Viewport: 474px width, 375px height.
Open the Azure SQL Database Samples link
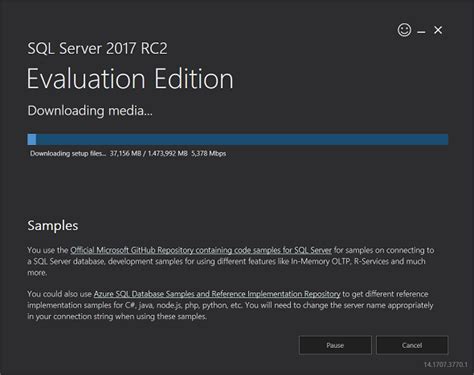pos(217,294)
